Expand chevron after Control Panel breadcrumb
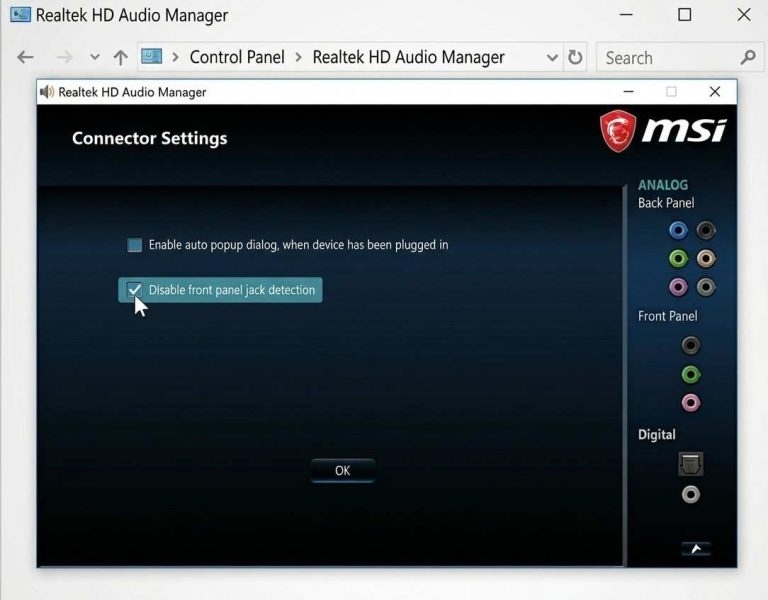 298,57
